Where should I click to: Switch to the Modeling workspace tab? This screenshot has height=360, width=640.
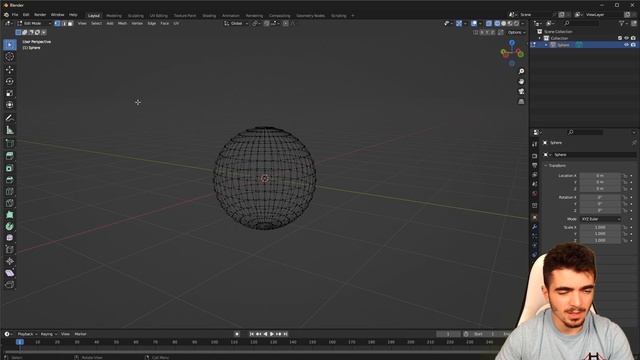114,16
